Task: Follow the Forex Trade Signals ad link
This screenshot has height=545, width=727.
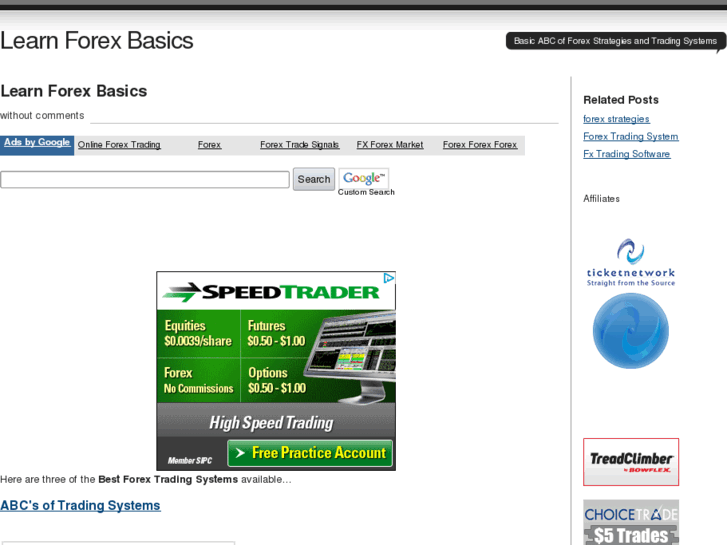Action: (x=300, y=145)
